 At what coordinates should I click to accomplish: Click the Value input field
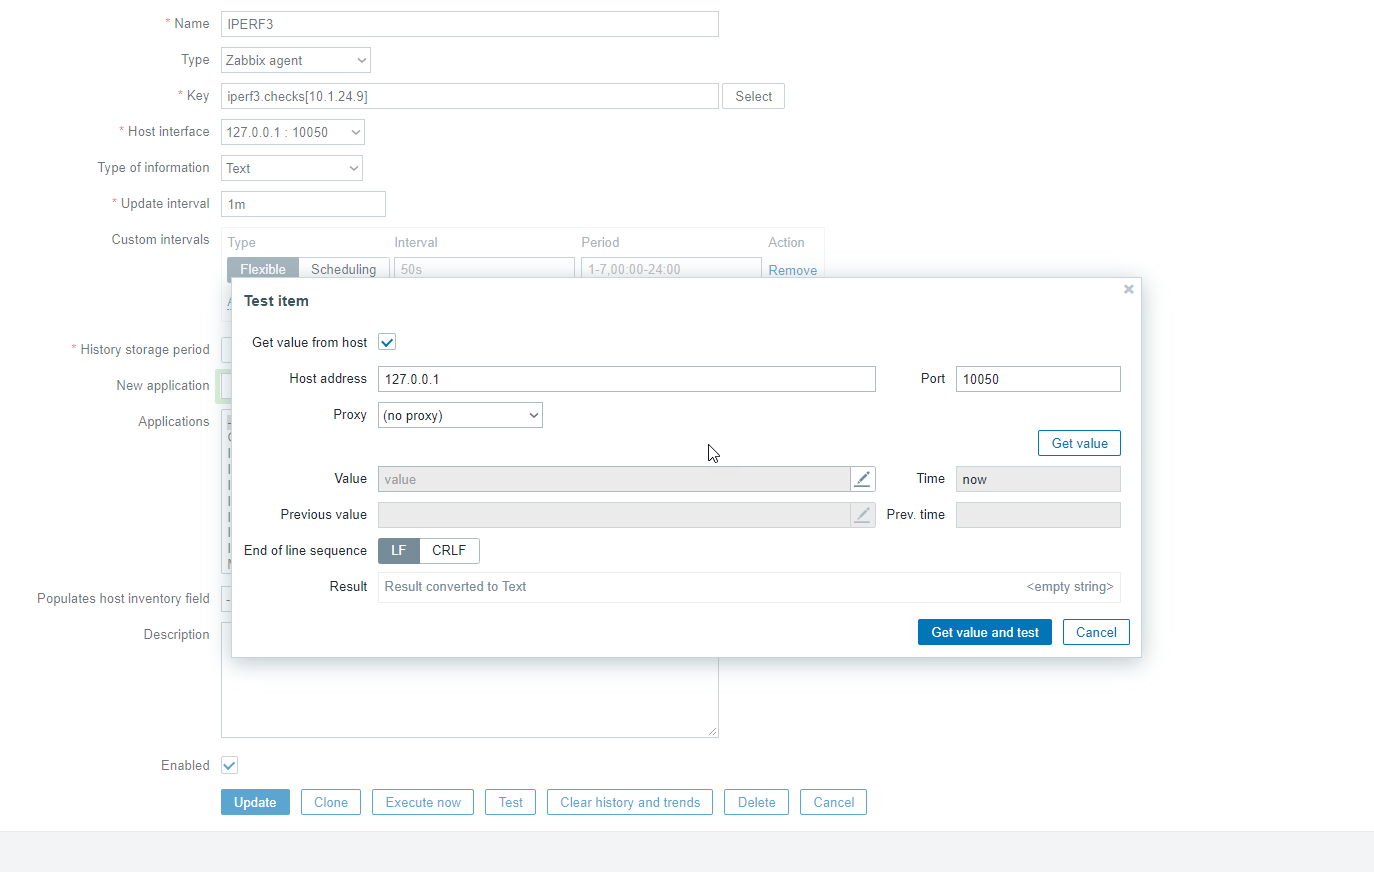[614, 479]
